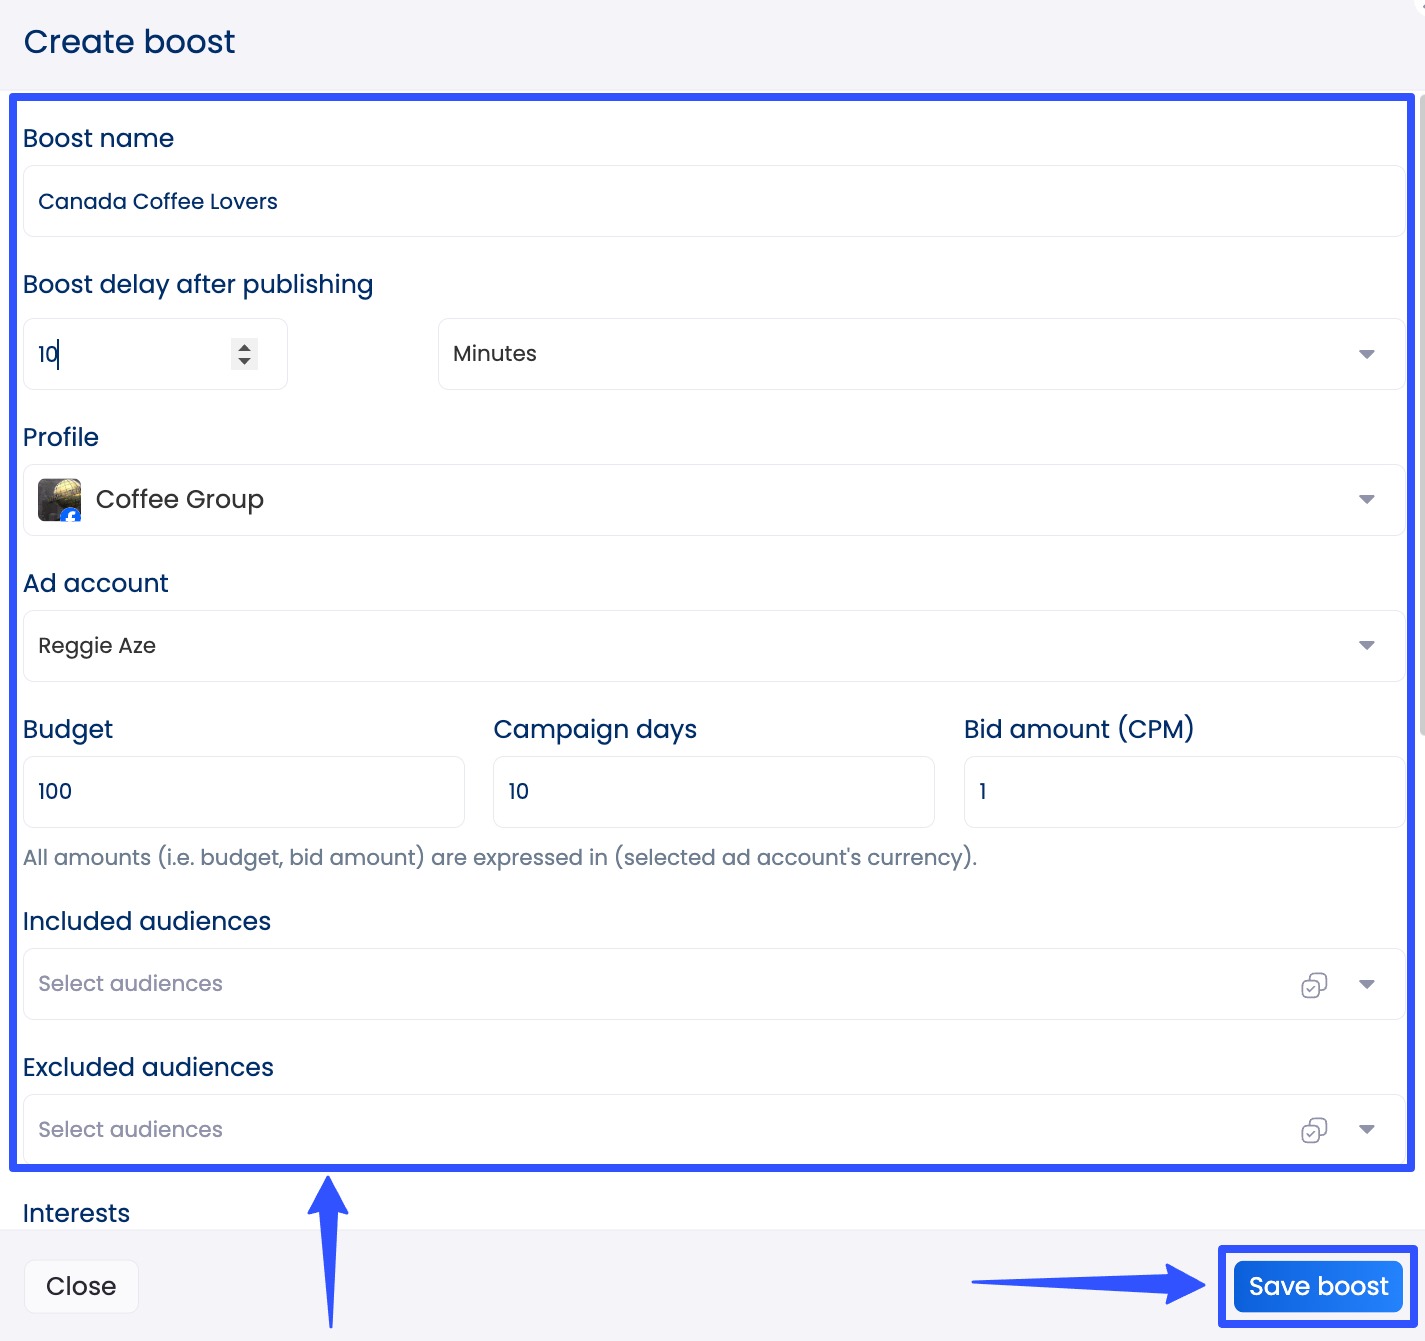Screen dimensions: 1425x1341
Task: Click the Close button
Action: 81,1286
